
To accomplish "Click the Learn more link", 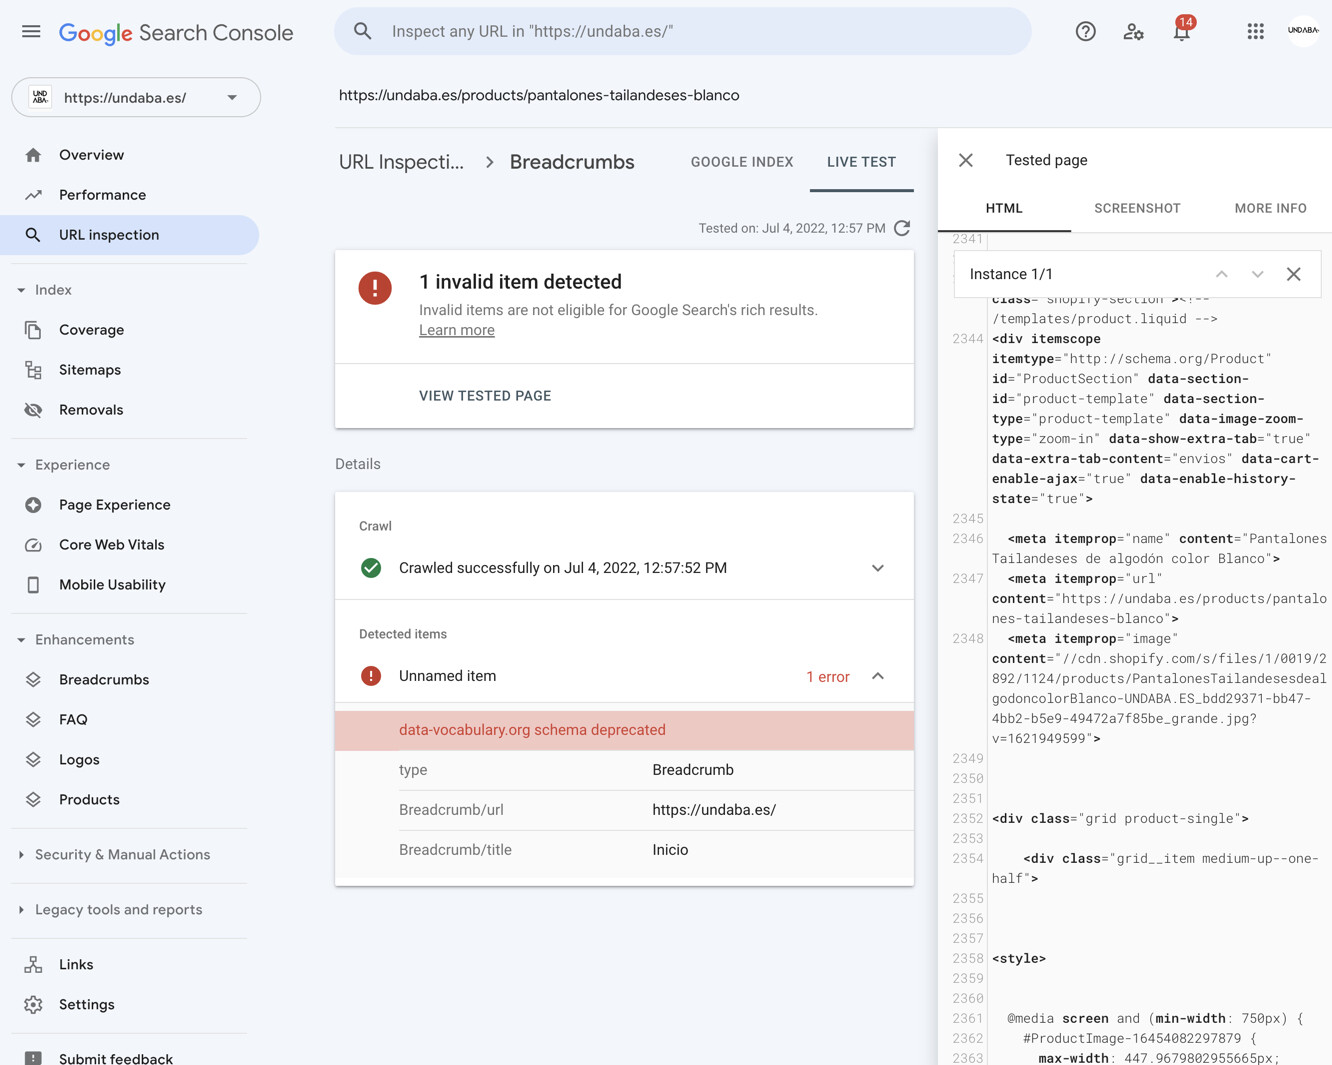I will click(456, 330).
